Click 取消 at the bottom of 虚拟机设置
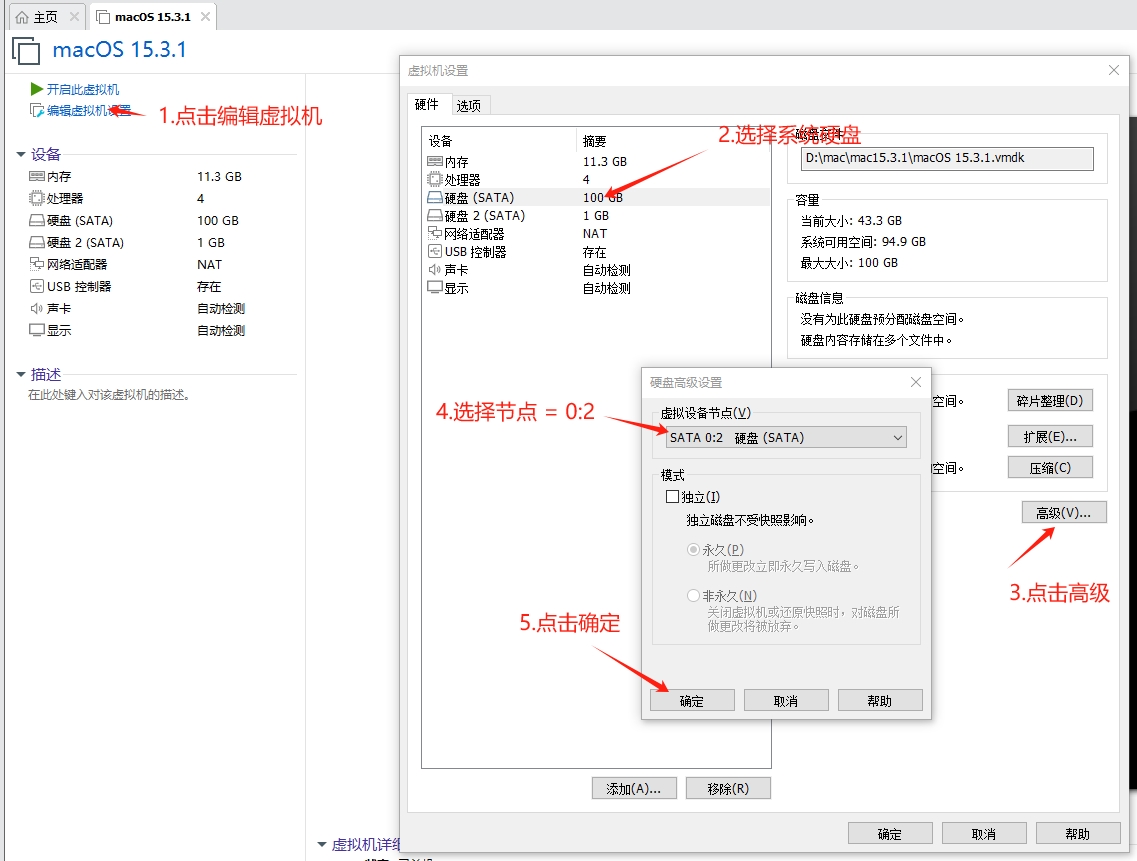Image resolution: width=1137 pixels, height=861 pixels. tap(984, 833)
